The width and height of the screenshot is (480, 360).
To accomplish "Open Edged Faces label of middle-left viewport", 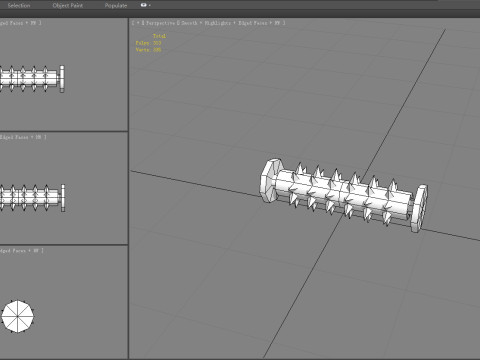I will click(x=14, y=137).
